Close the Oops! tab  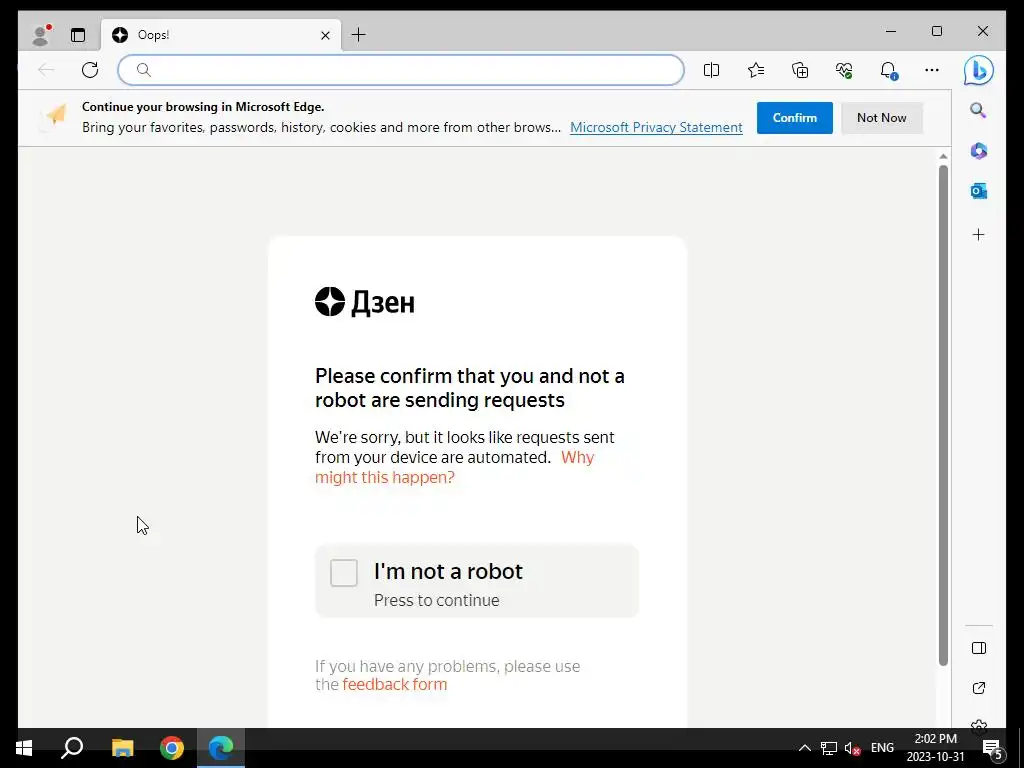coord(325,35)
